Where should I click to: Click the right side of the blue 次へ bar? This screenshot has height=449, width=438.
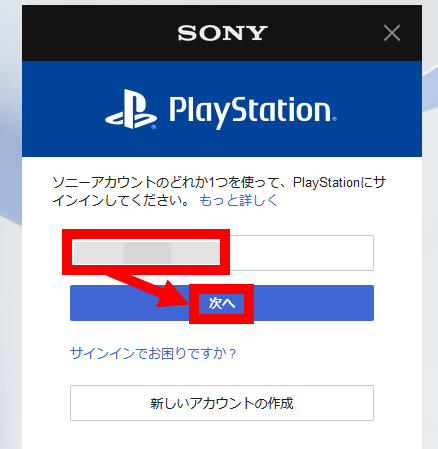coord(314,303)
